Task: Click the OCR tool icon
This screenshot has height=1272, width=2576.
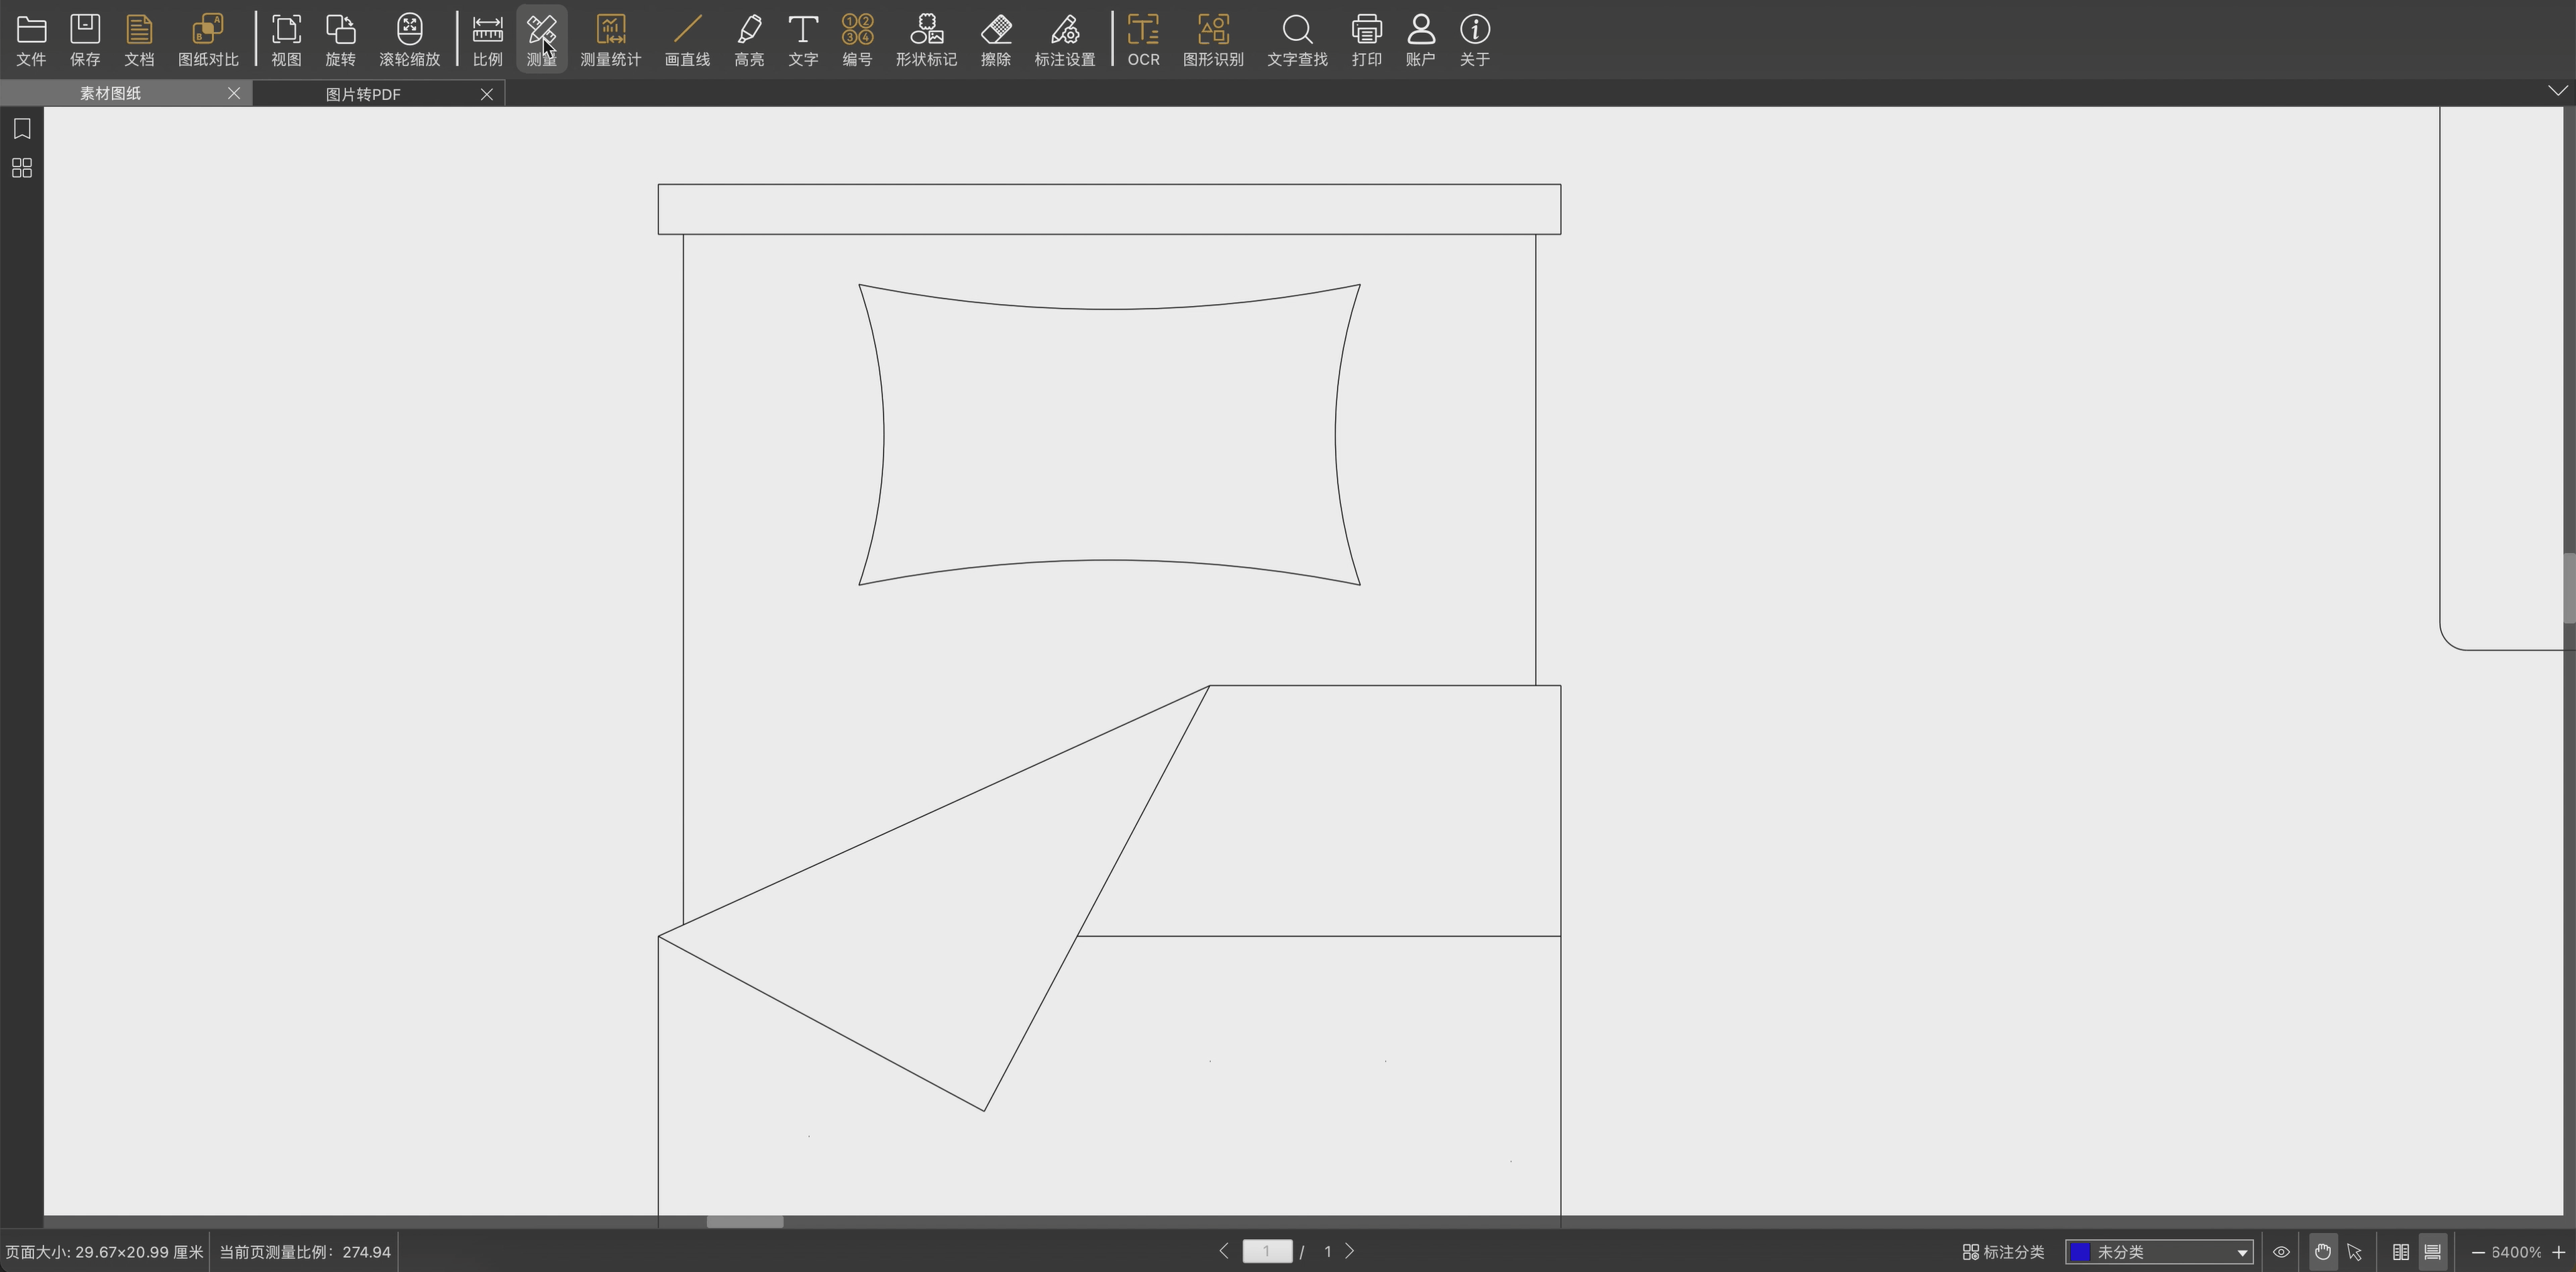Action: point(1143,40)
